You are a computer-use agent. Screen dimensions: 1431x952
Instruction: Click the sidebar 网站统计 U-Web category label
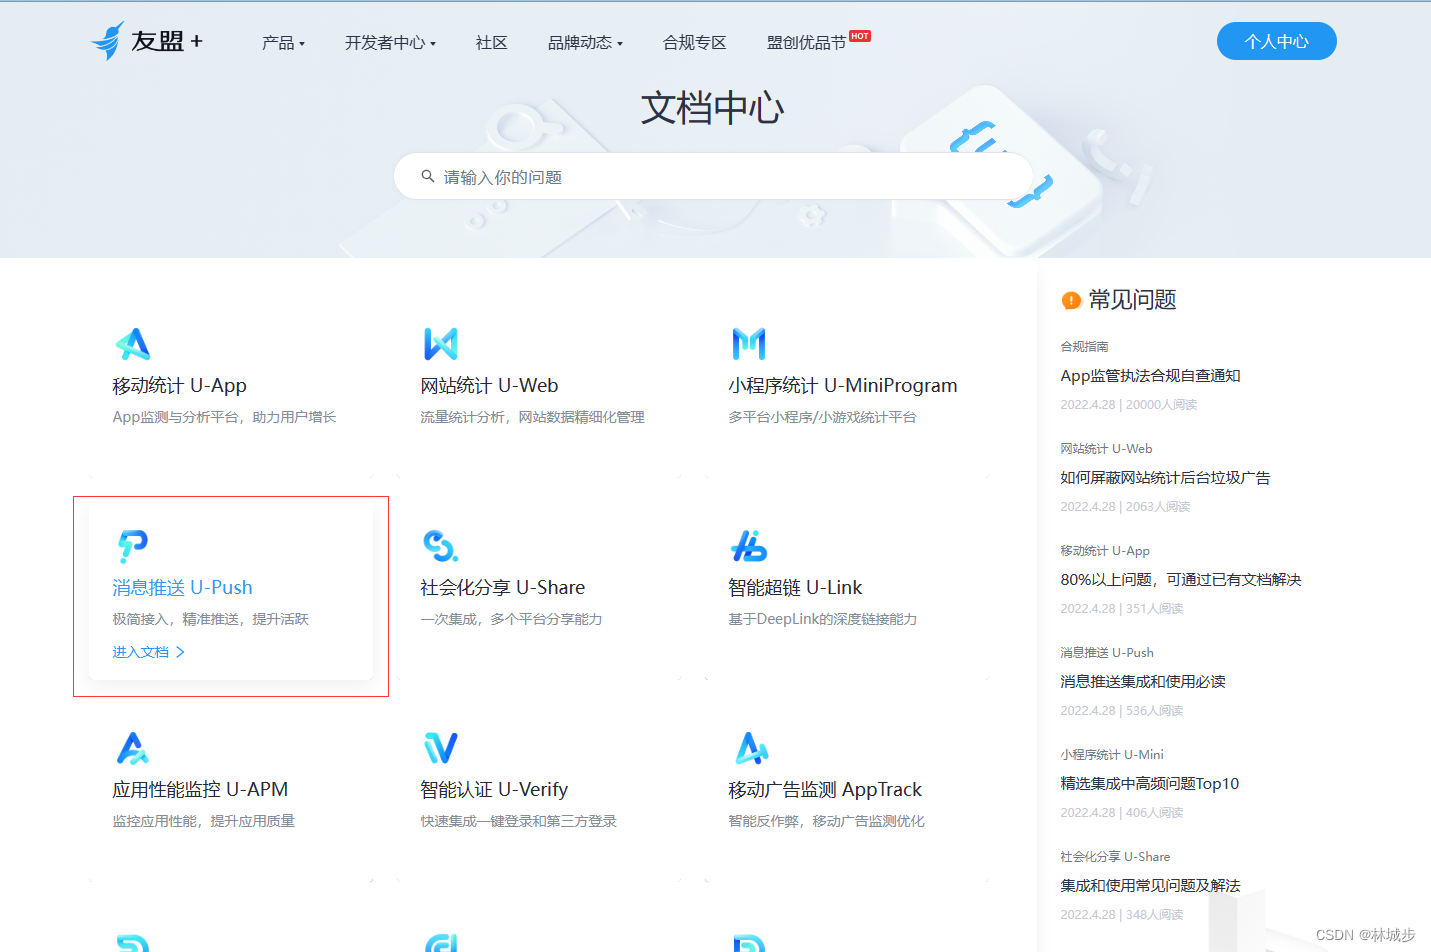tap(1106, 448)
